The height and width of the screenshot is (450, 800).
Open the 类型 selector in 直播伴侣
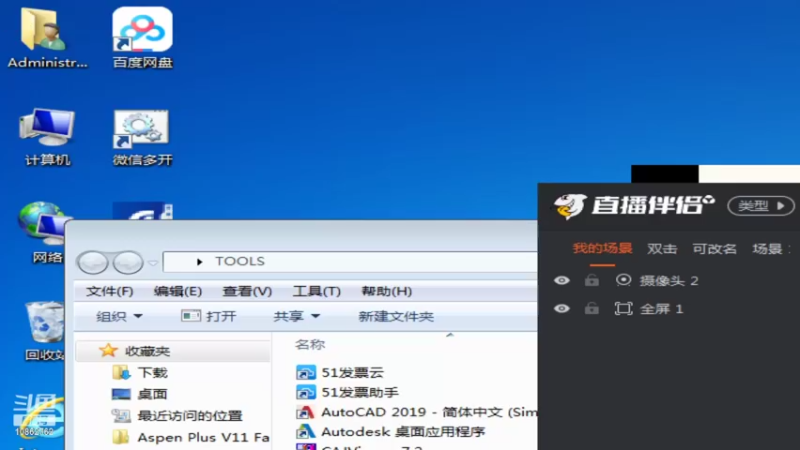coord(761,206)
